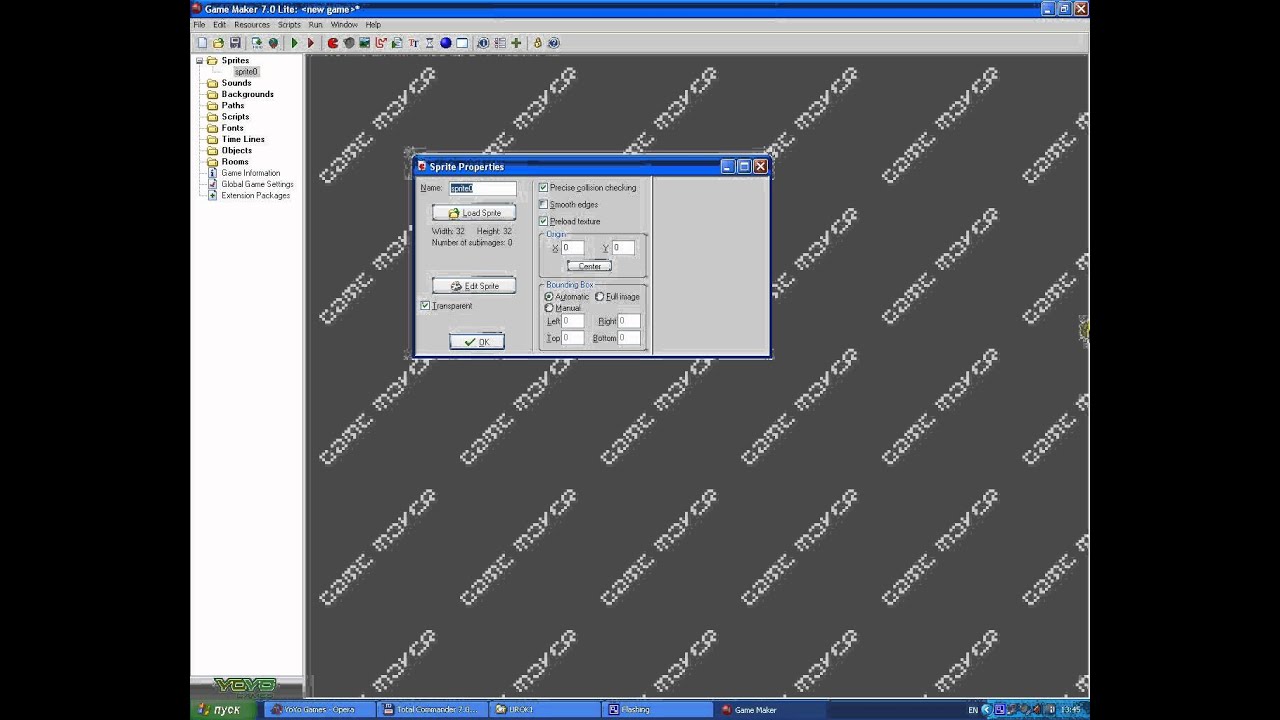The image size is (1280, 720).
Task: Select Rooms folder in tree
Action: pyautogui.click(x=235, y=161)
